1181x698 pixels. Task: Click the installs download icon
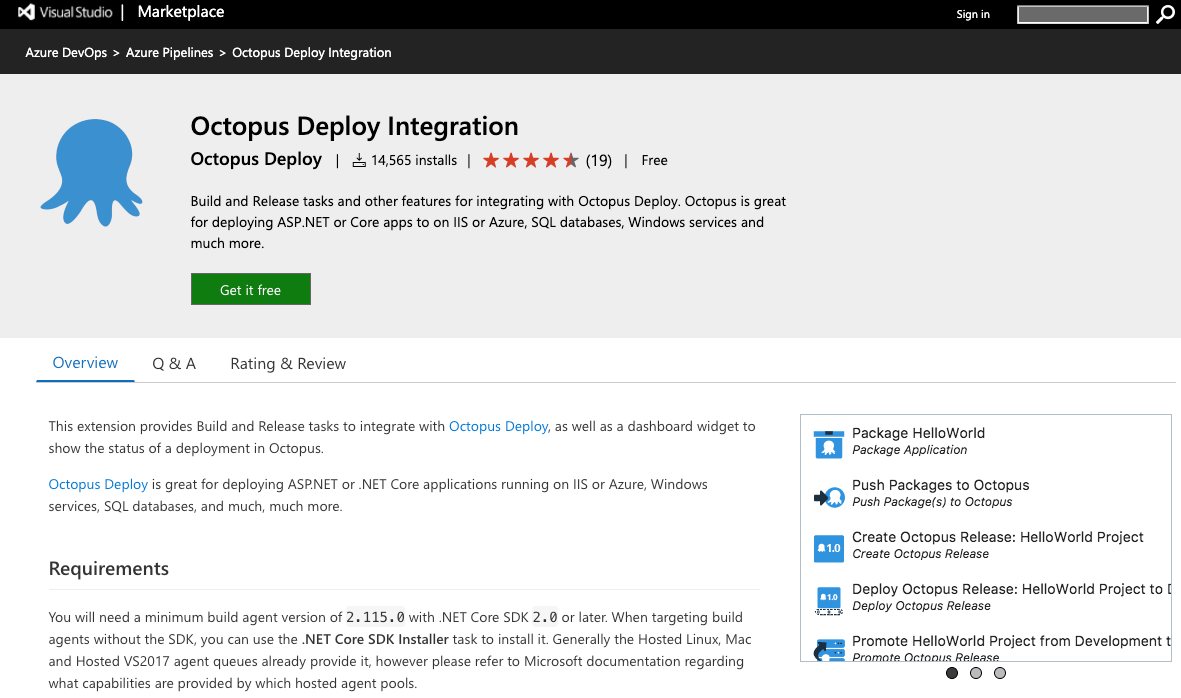click(359, 160)
